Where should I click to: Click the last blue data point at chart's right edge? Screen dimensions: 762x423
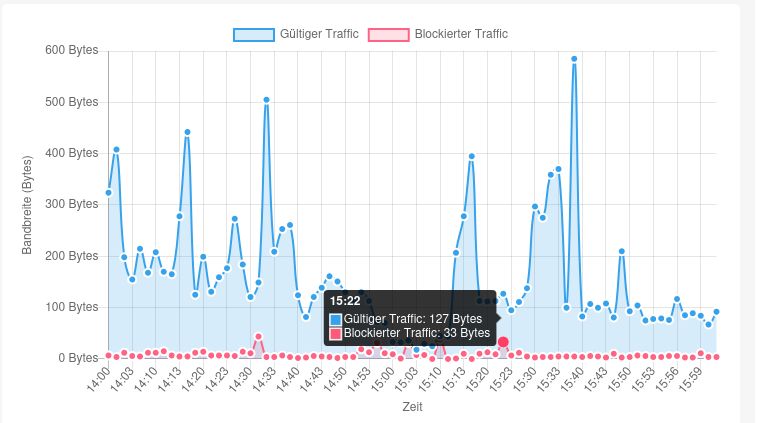click(x=716, y=312)
